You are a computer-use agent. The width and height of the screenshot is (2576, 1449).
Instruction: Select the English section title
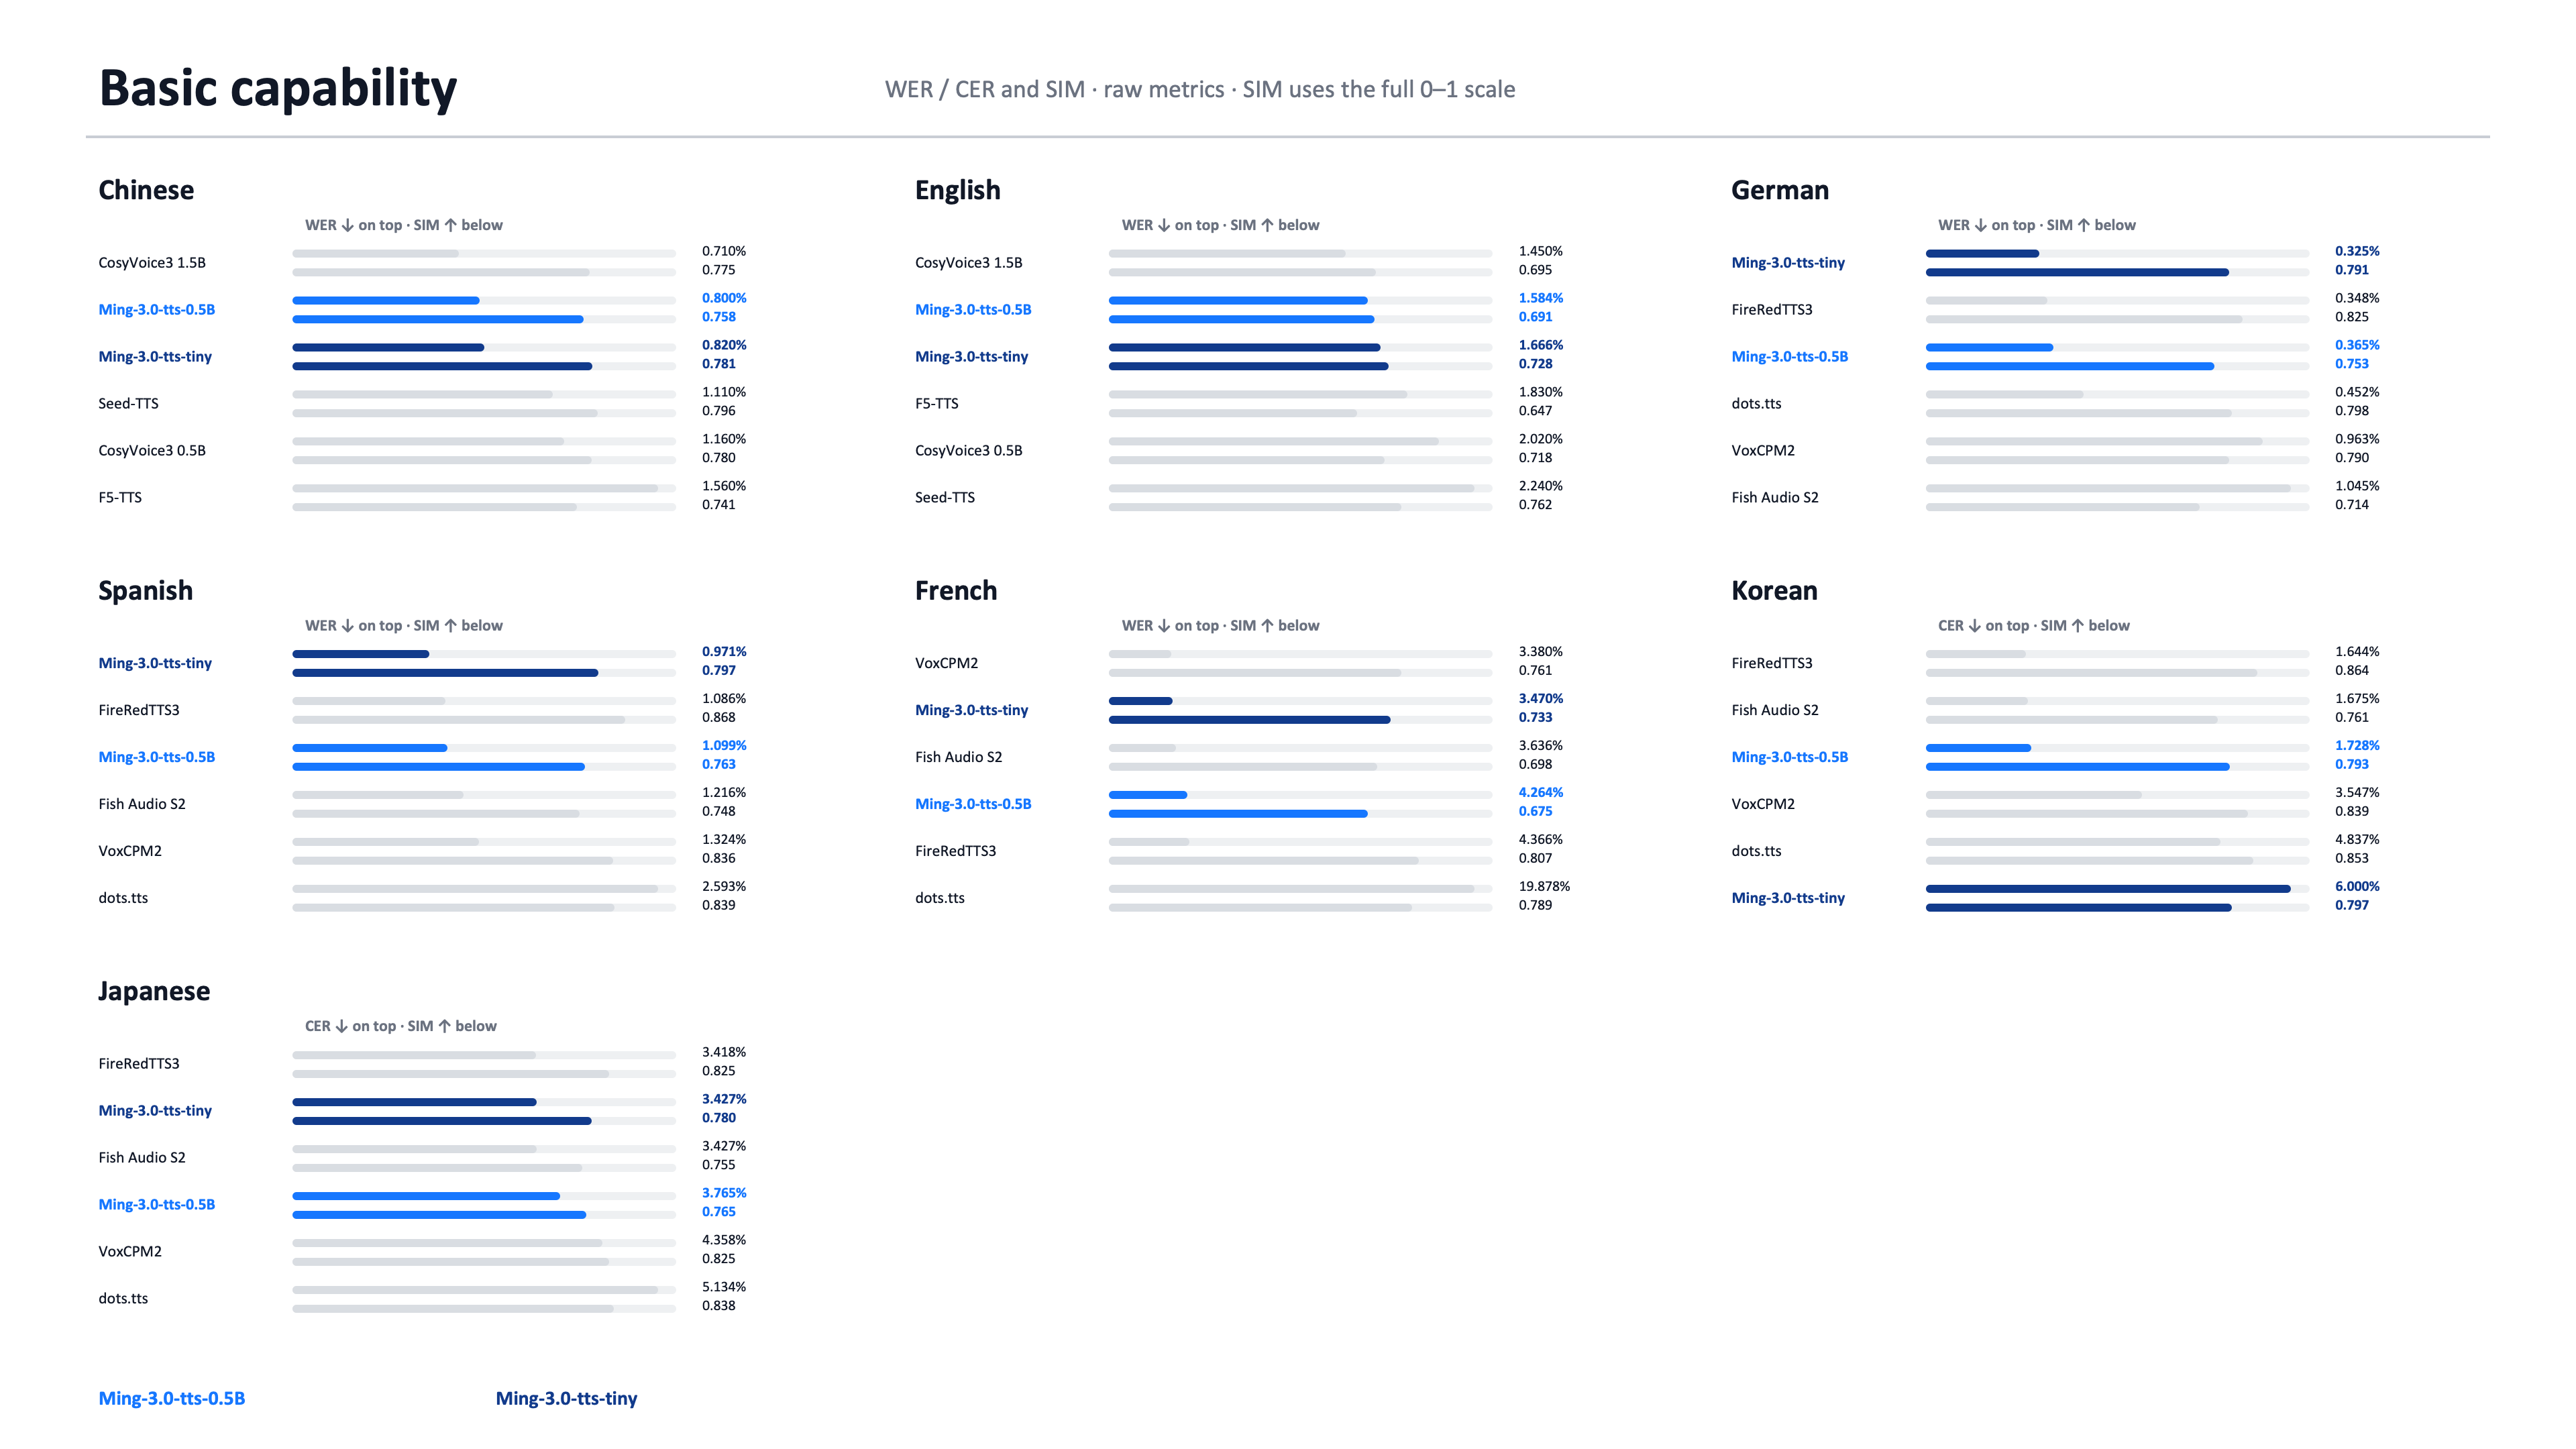pos(957,190)
